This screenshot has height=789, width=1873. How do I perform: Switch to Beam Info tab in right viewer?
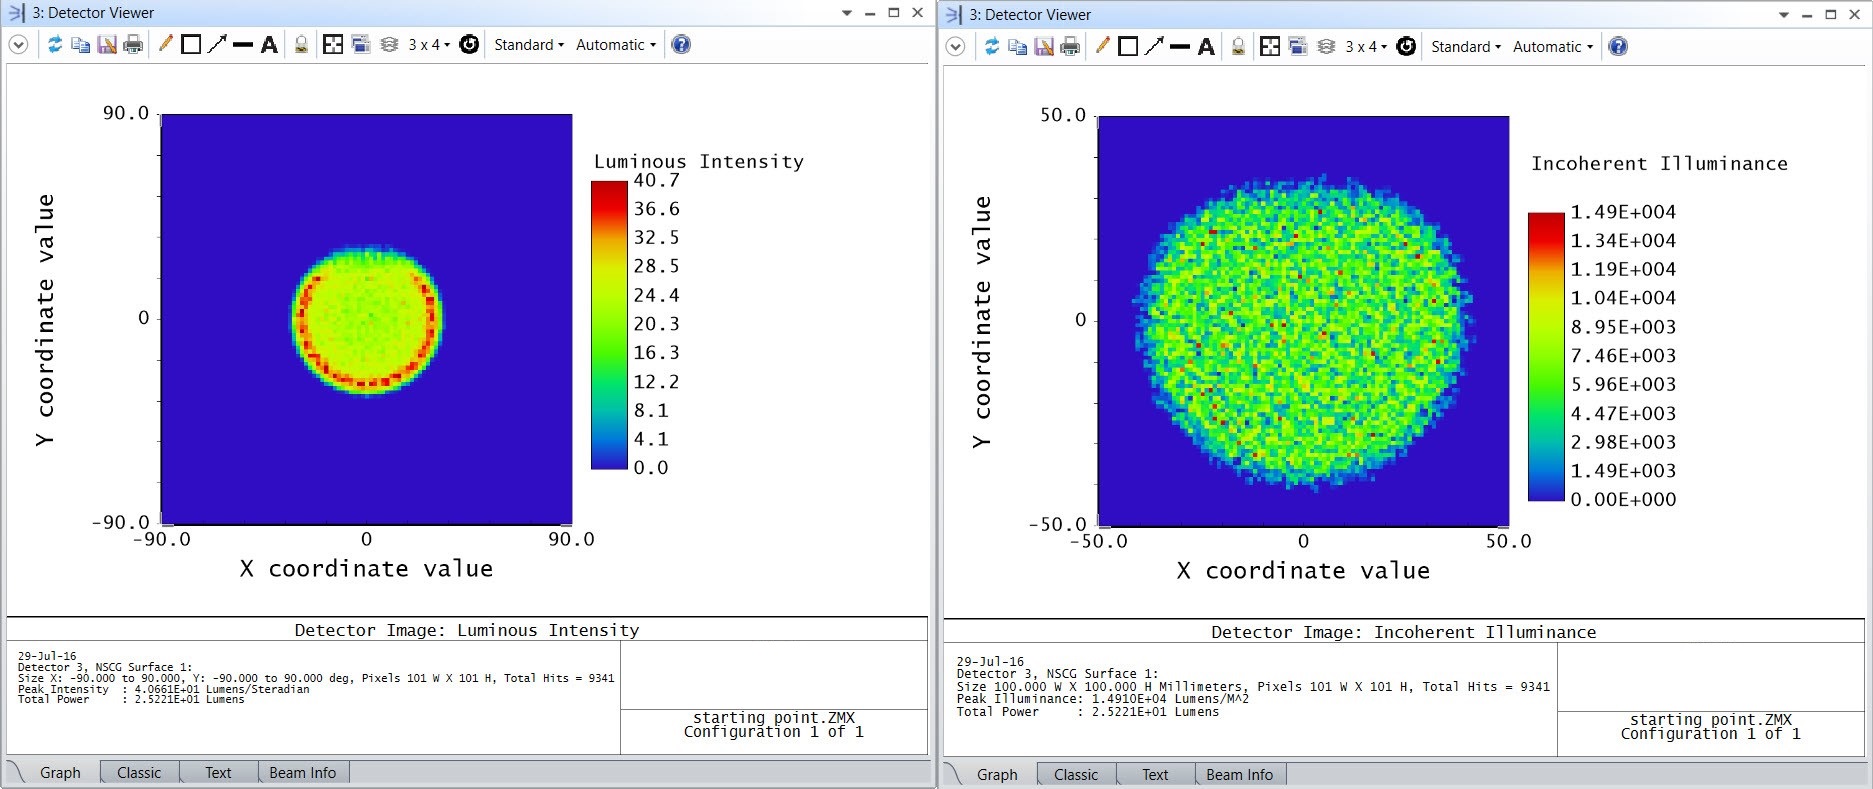pos(1240,775)
